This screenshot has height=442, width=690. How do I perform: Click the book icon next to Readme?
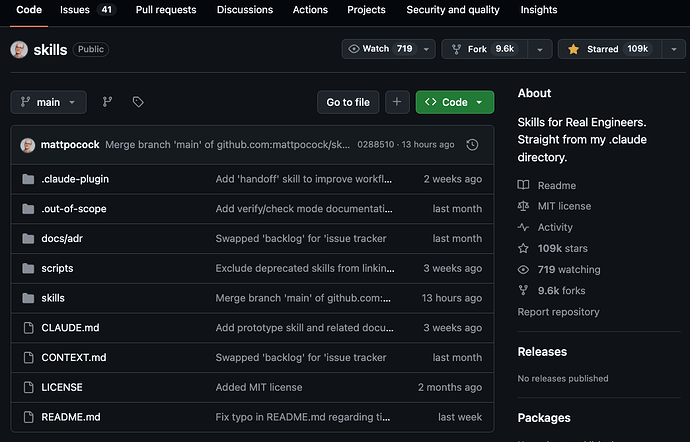(523, 185)
